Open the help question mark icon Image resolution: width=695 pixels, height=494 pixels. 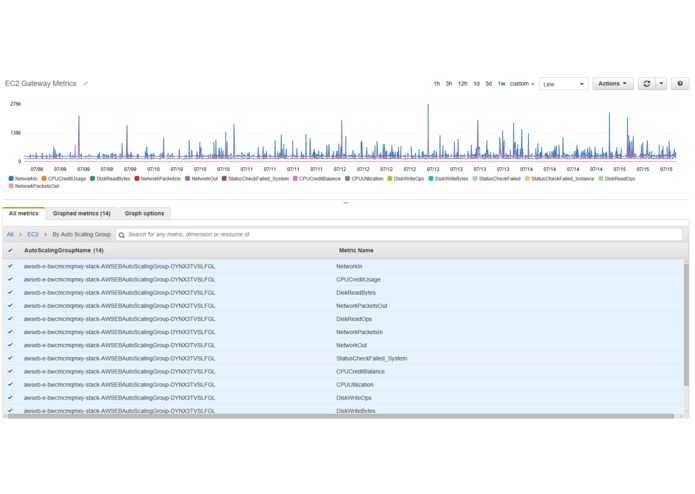(680, 84)
